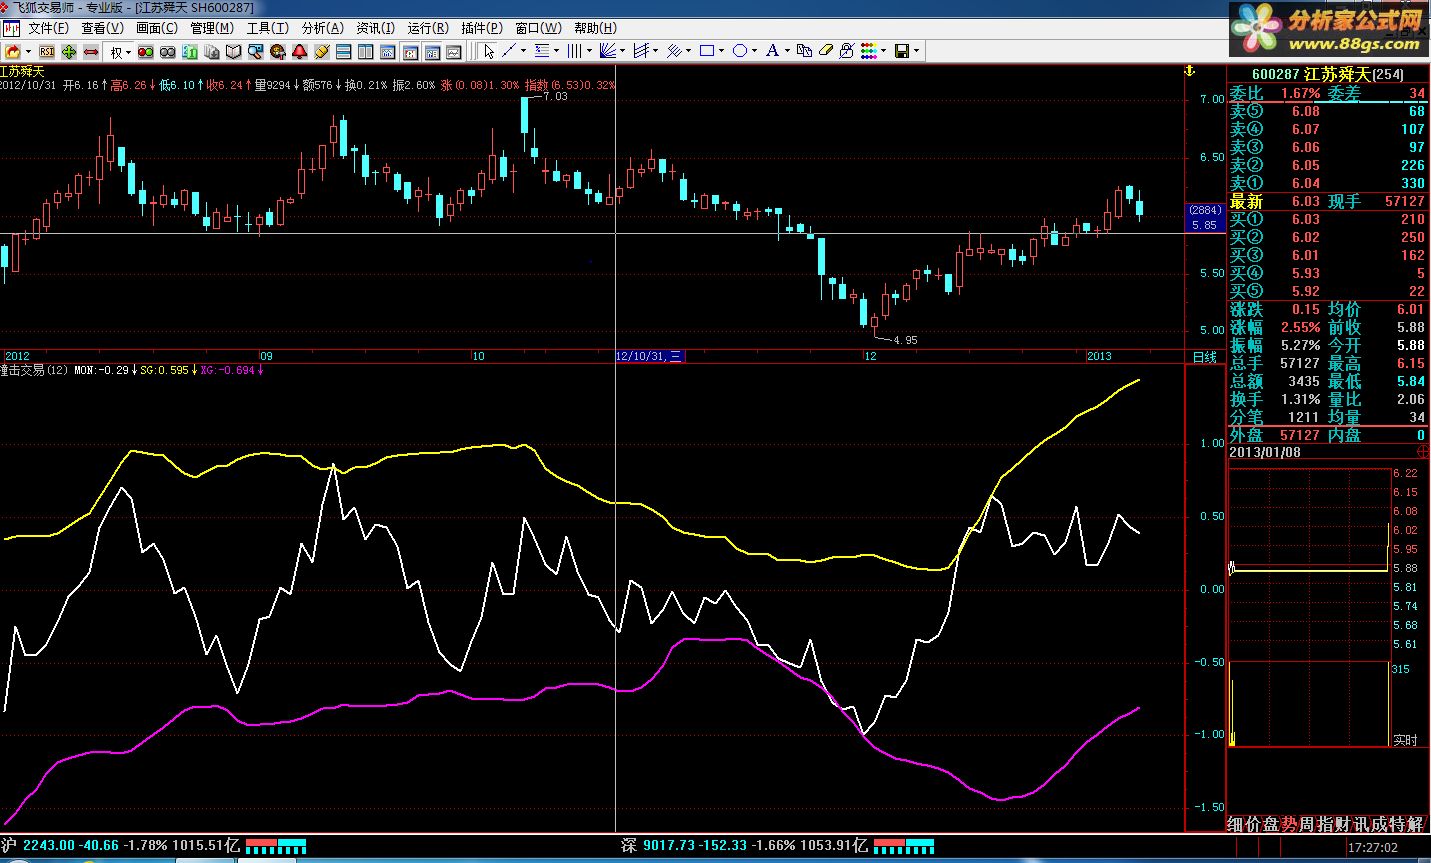The height and width of the screenshot is (863, 1431).
Task: Switch to the 价 price tab
Action: [1254, 824]
